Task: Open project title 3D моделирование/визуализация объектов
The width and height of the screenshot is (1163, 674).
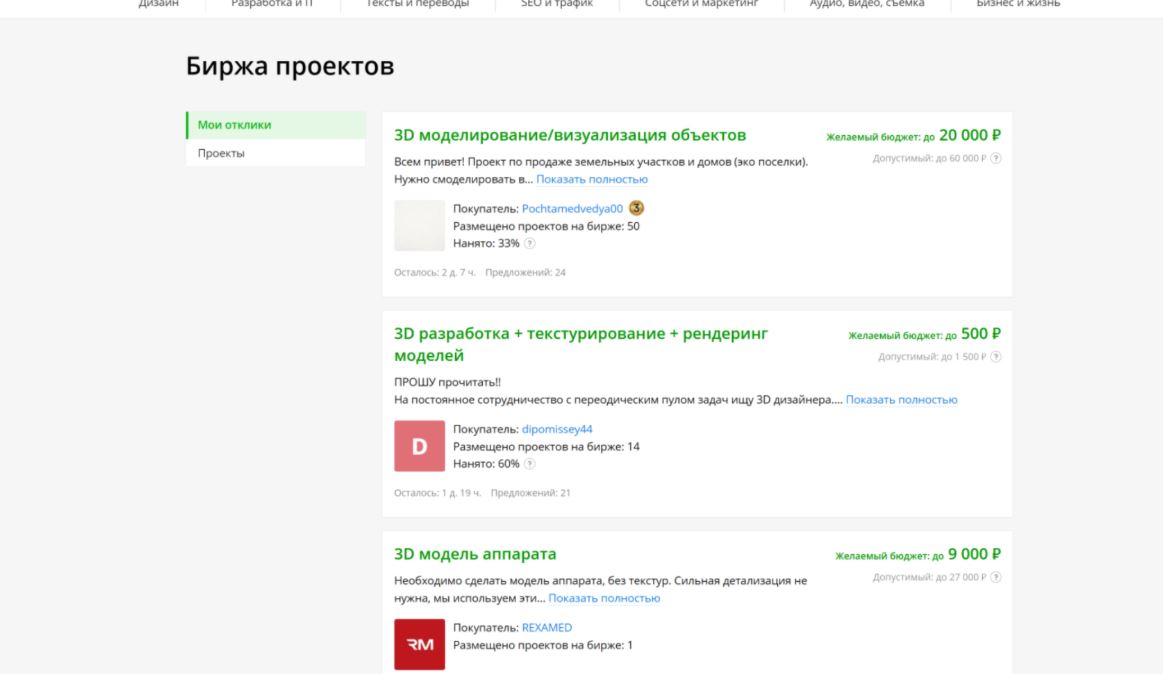Action: (570, 136)
